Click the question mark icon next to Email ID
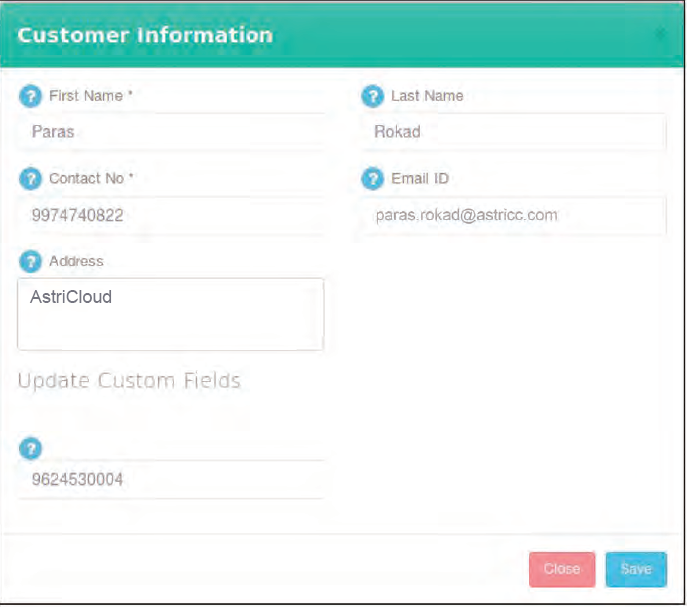The width and height of the screenshot is (687, 607). pos(372,180)
